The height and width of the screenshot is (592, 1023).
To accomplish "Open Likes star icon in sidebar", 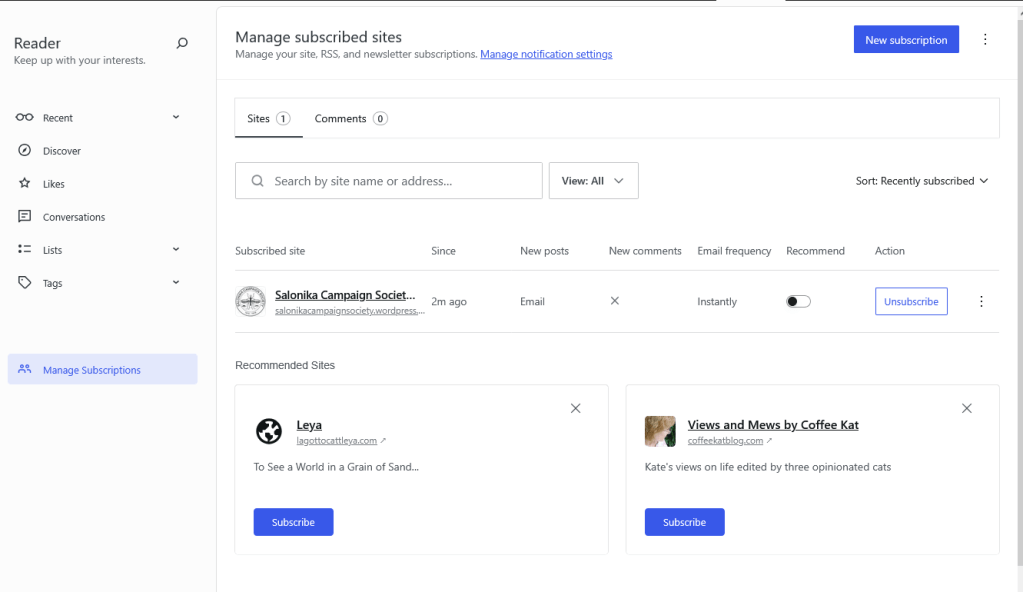I will point(25,184).
